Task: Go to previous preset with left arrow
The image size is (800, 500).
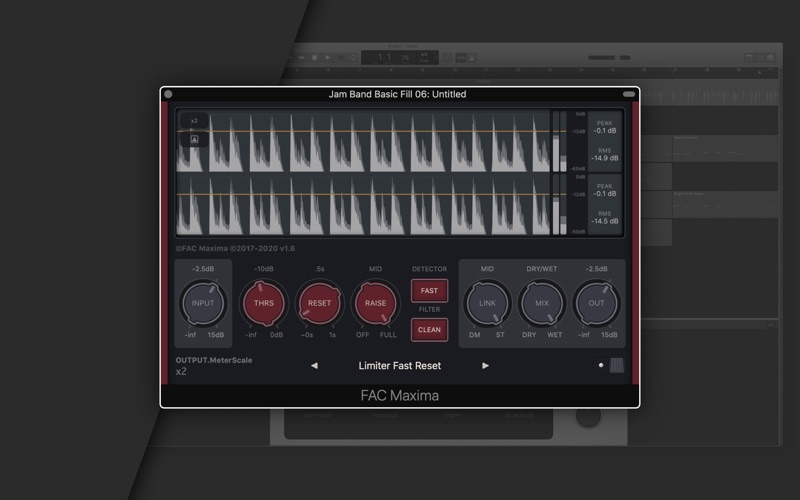Action: [x=314, y=365]
